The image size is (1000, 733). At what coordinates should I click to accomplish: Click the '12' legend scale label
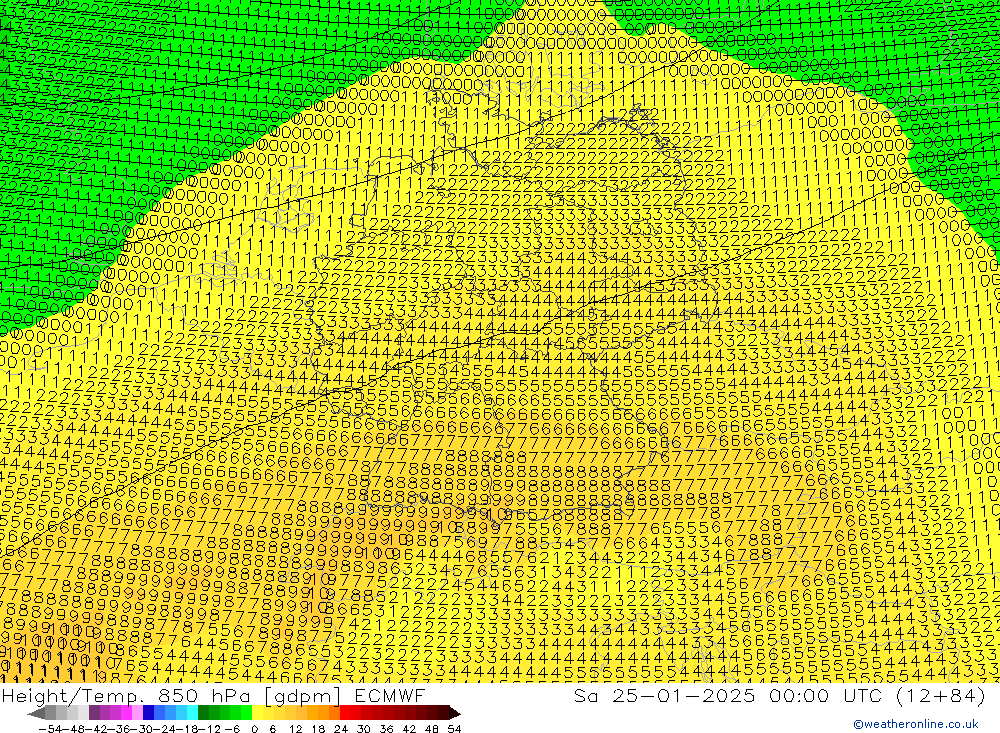click(x=295, y=729)
